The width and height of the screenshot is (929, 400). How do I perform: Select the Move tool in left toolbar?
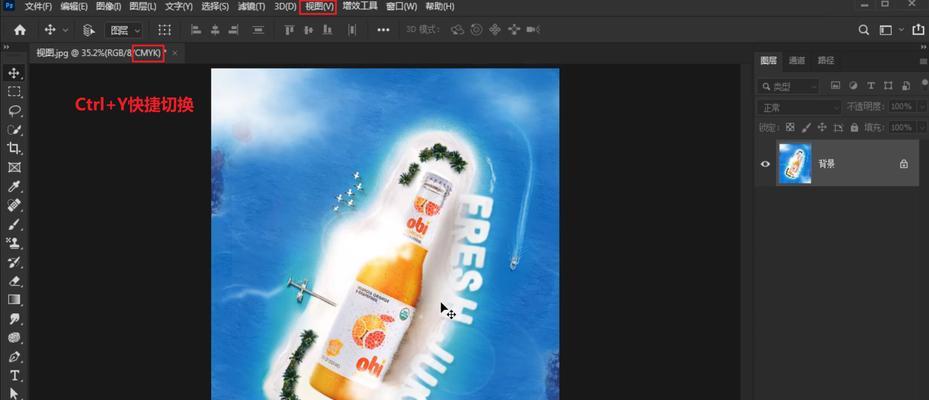click(14, 73)
